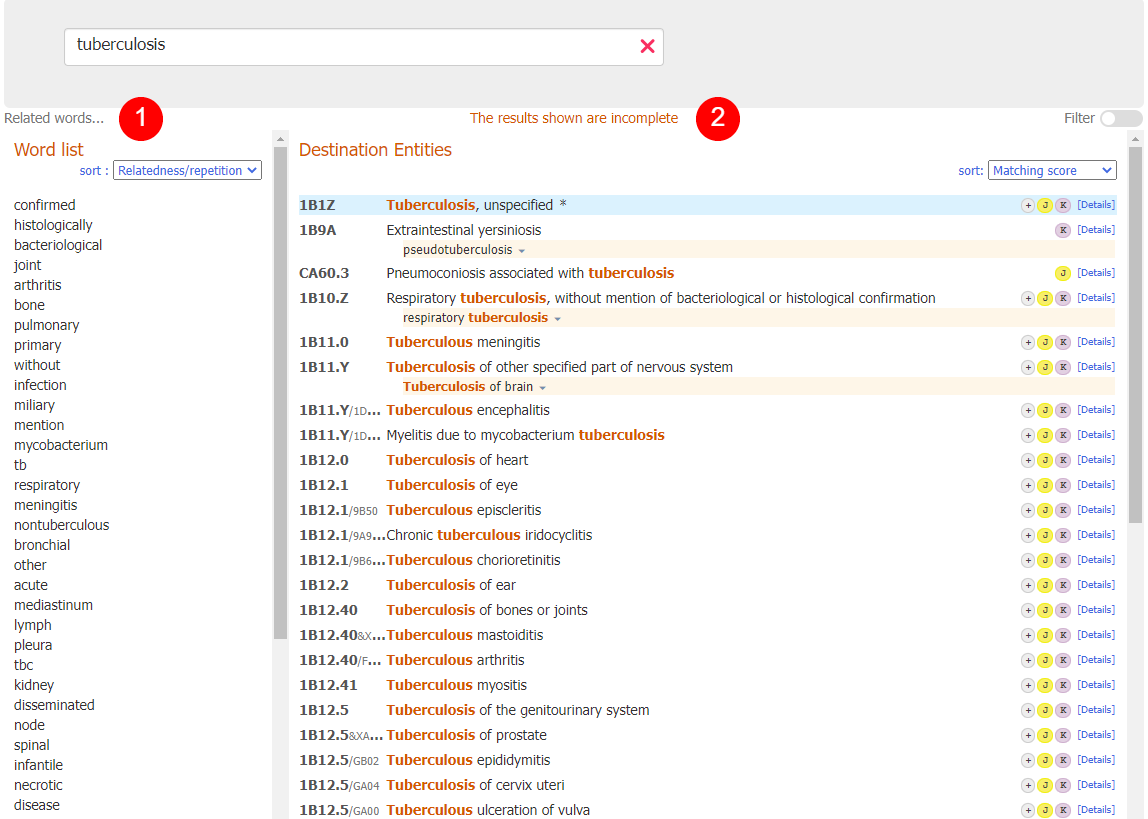Screen dimensions: 1148x819
Task: Click the + icon beside Tuberculosis, unspecified
Action: tap(1028, 204)
